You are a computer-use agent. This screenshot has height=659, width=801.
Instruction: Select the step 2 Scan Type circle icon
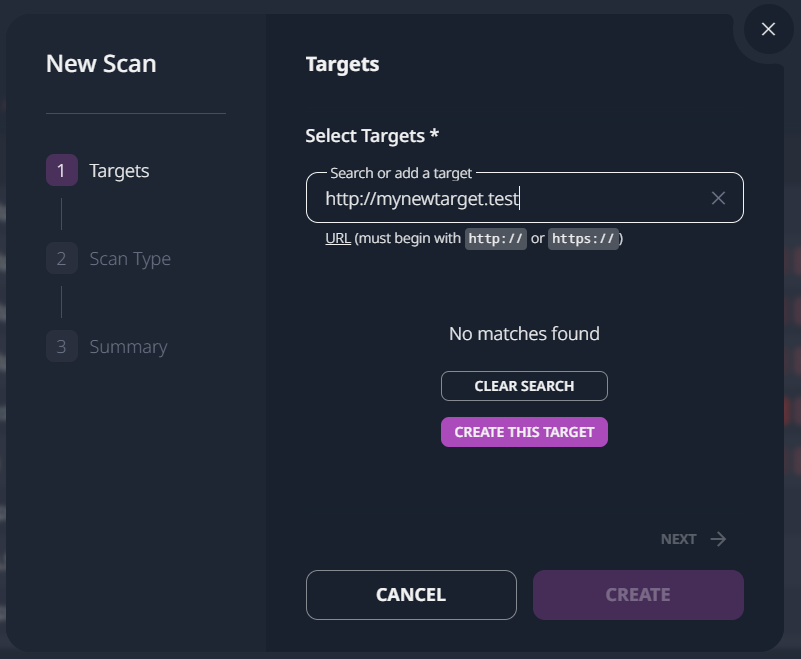click(x=62, y=258)
